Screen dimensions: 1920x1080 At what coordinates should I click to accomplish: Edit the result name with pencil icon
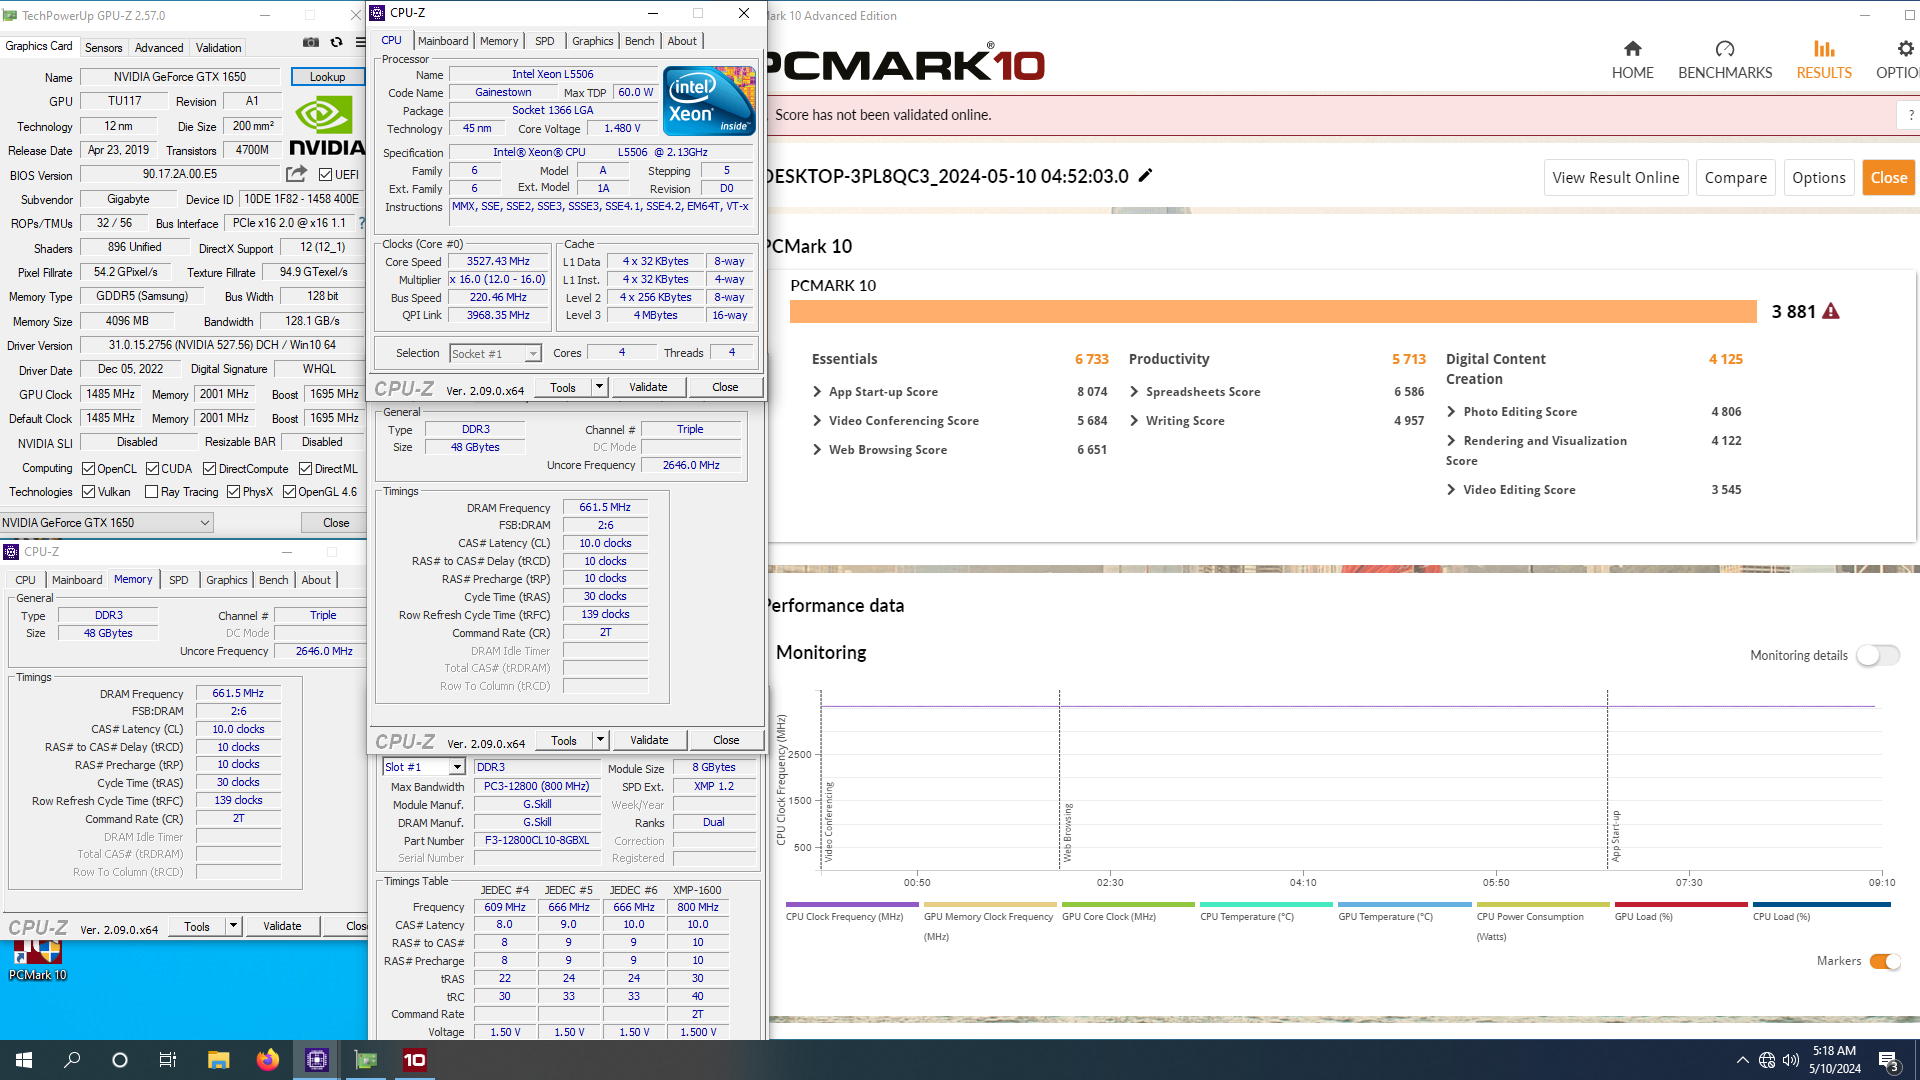tap(1146, 175)
